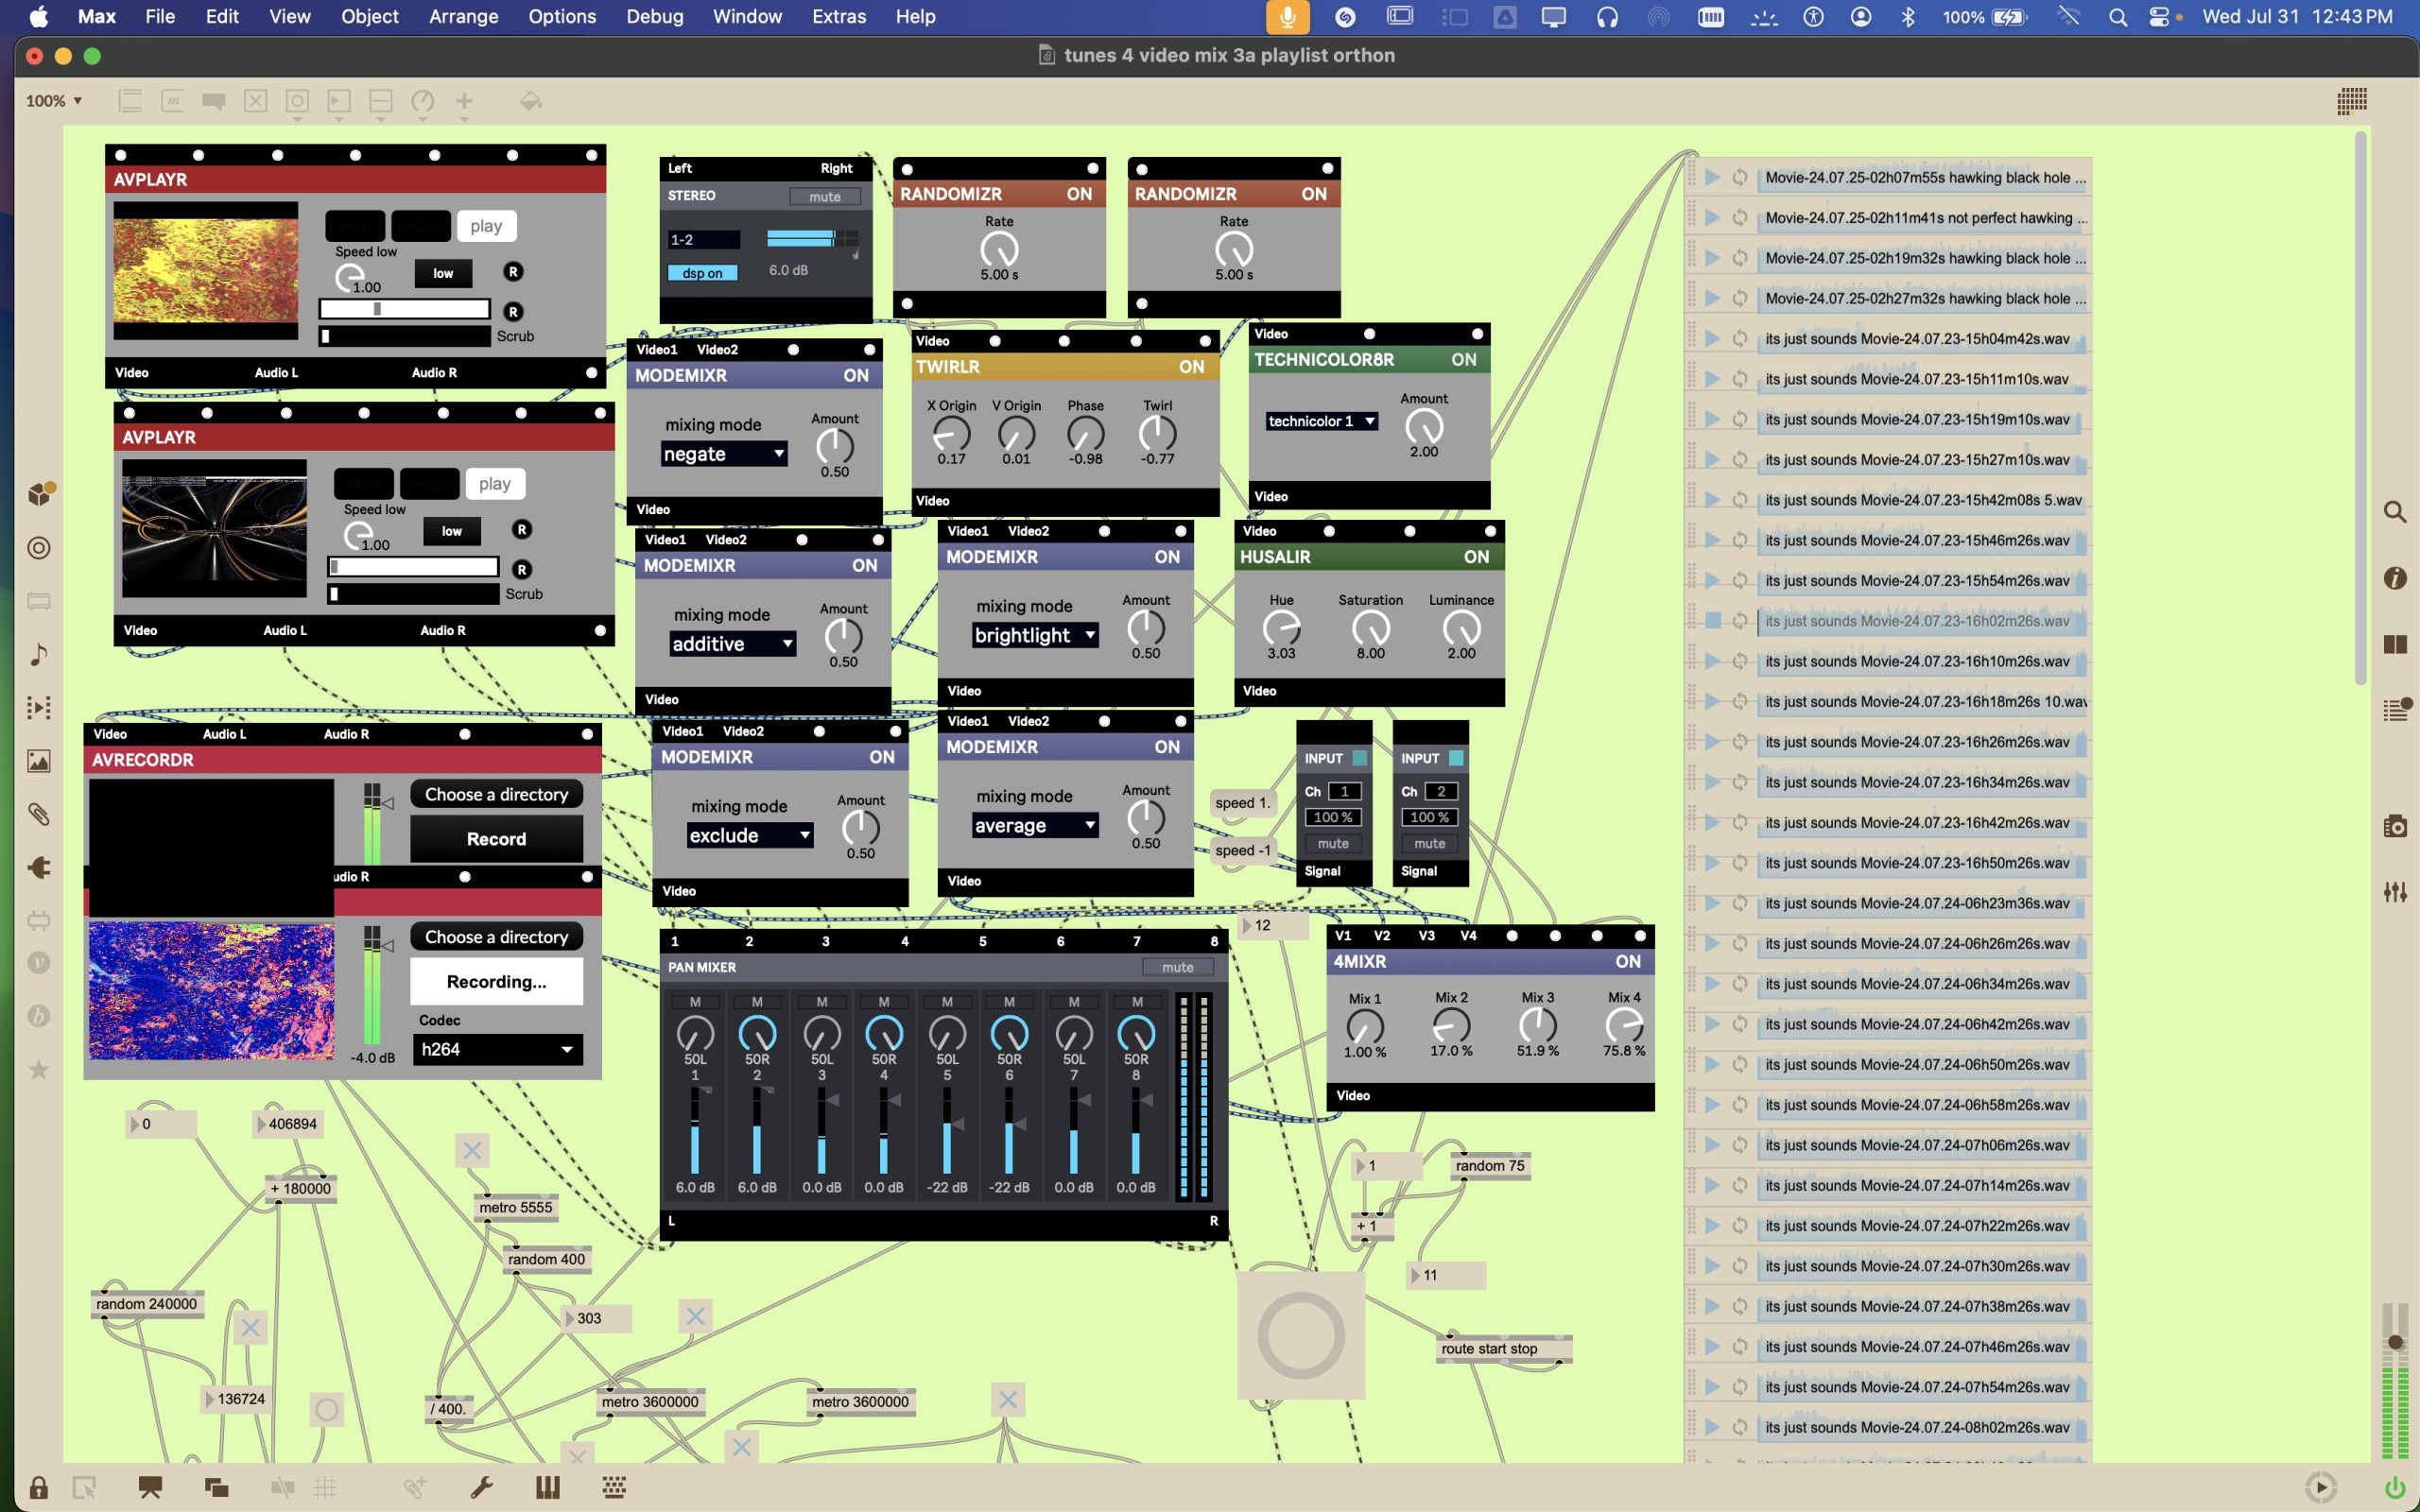Click the paint bucket format icon in top toolbar
Viewport: 2420px width, 1512px height.
coord(531,101)
